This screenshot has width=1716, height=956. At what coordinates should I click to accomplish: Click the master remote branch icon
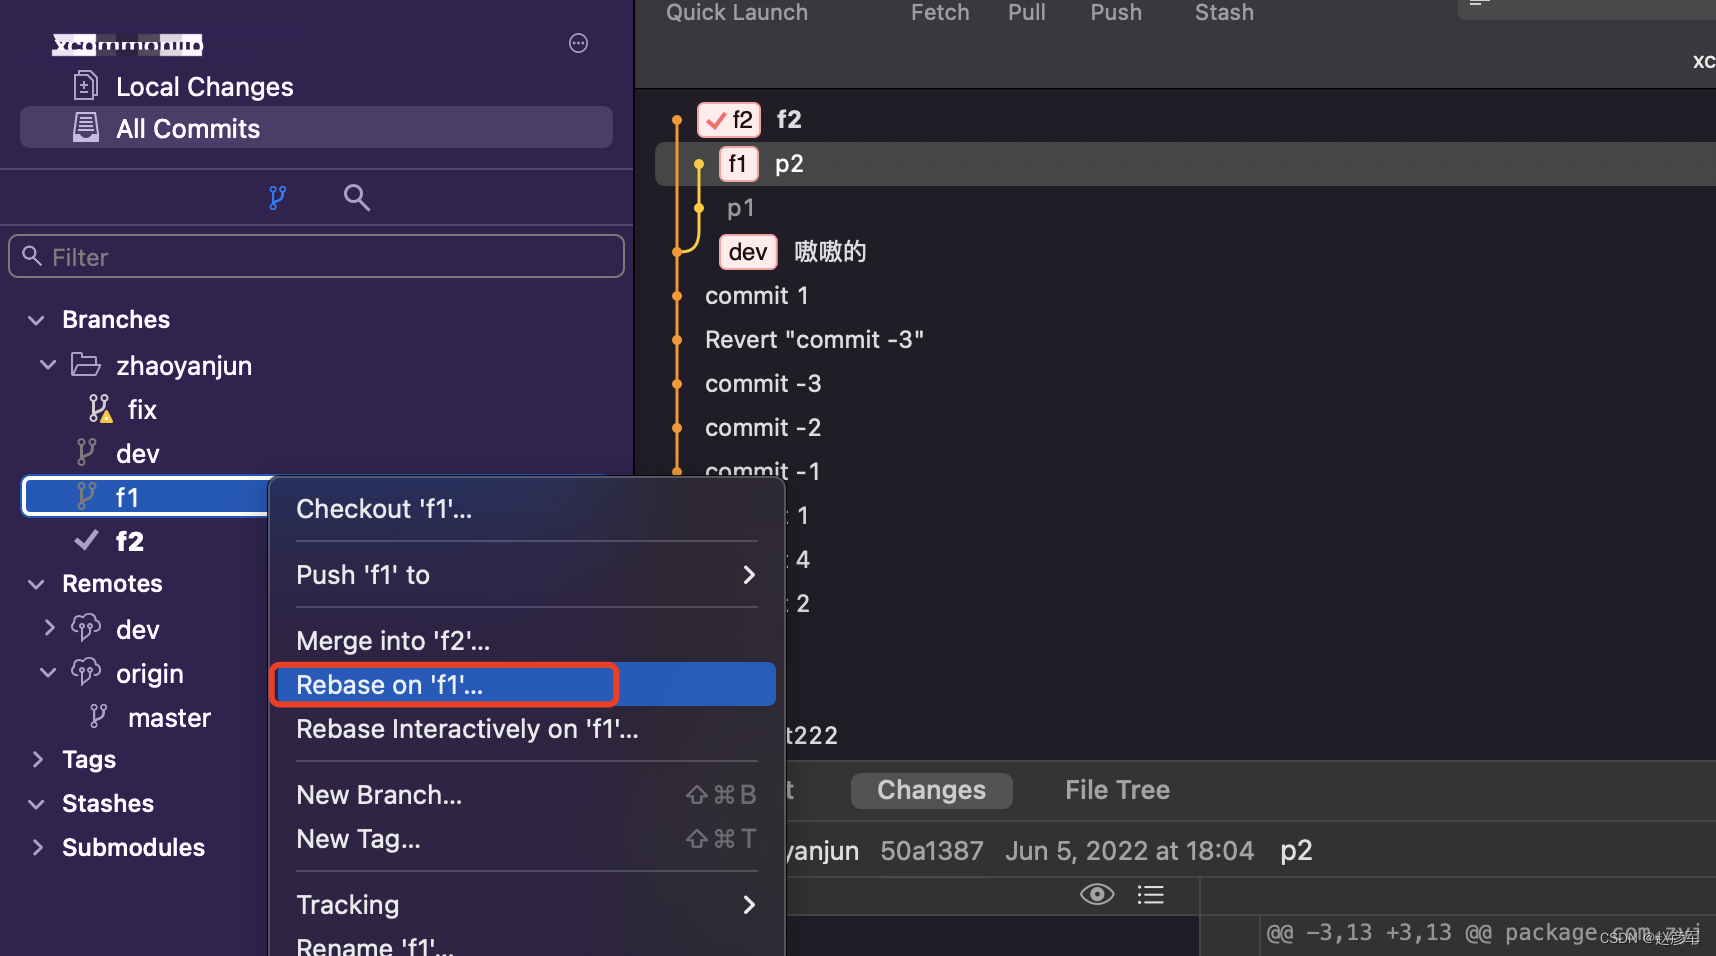98,716
